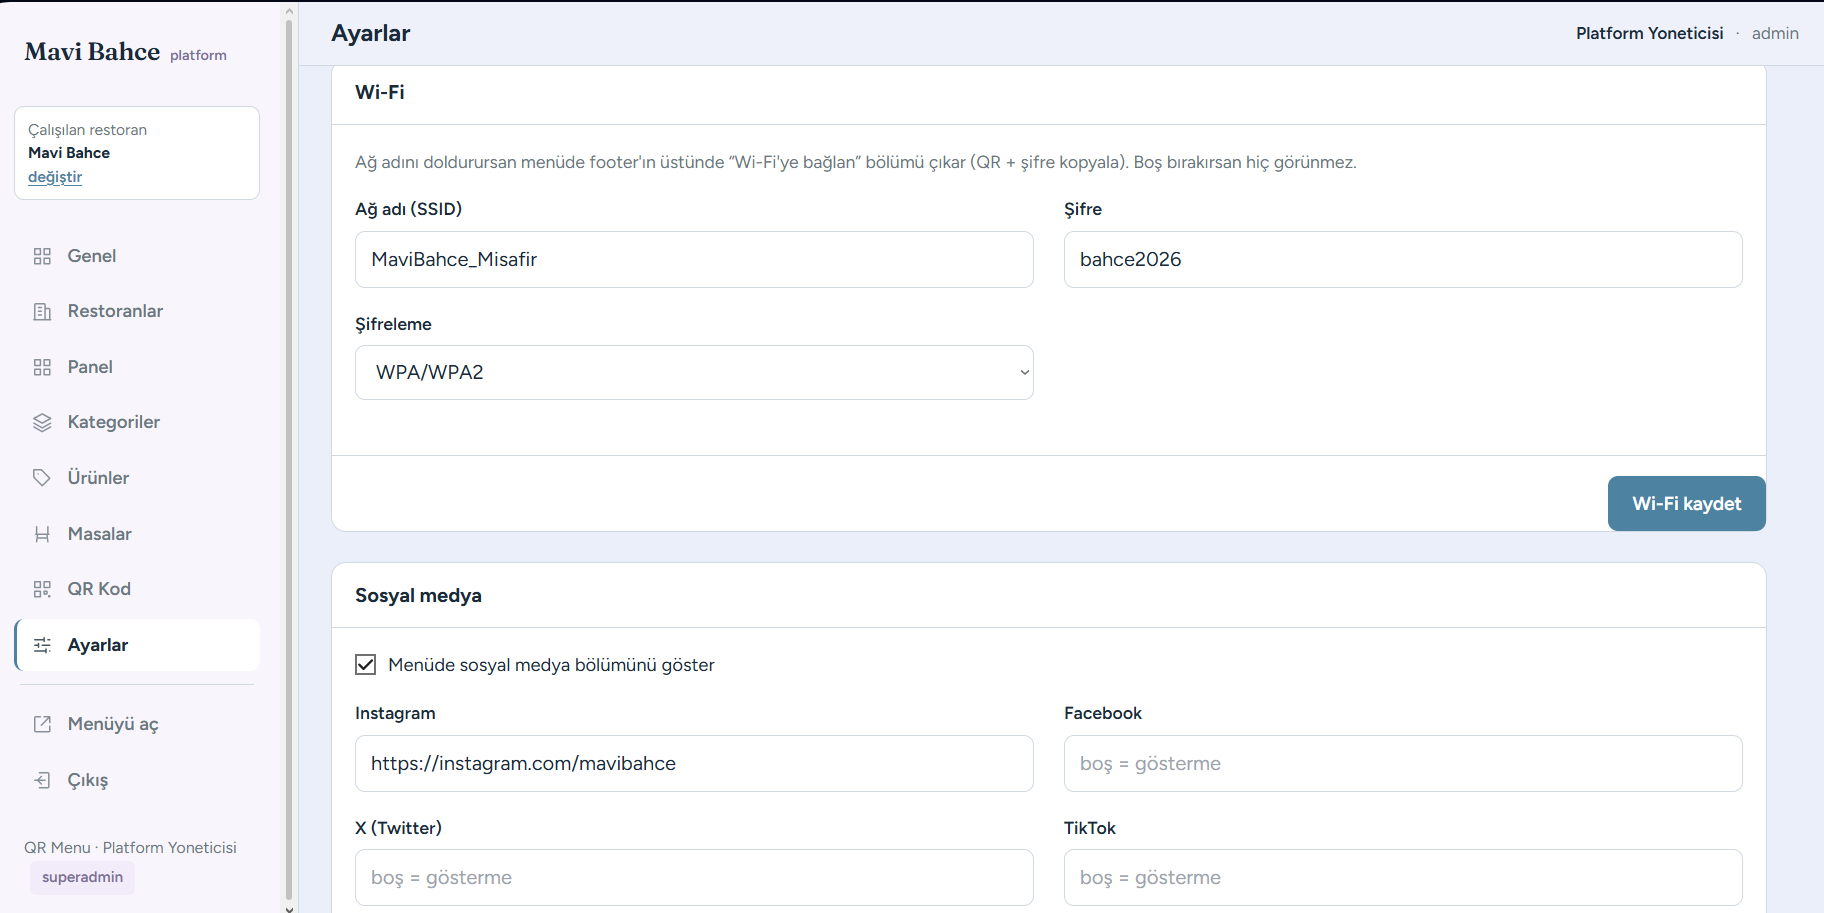The image size is (1824, 913).
Task: Click the Kategoriler layers icon
Action: tap(42, 422)
